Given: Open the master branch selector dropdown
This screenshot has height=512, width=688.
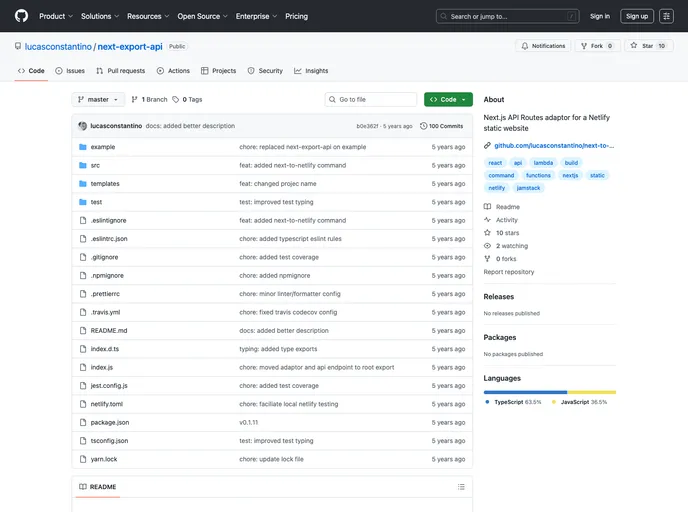Looking at the screenshot, I should (x=98, y=100).
